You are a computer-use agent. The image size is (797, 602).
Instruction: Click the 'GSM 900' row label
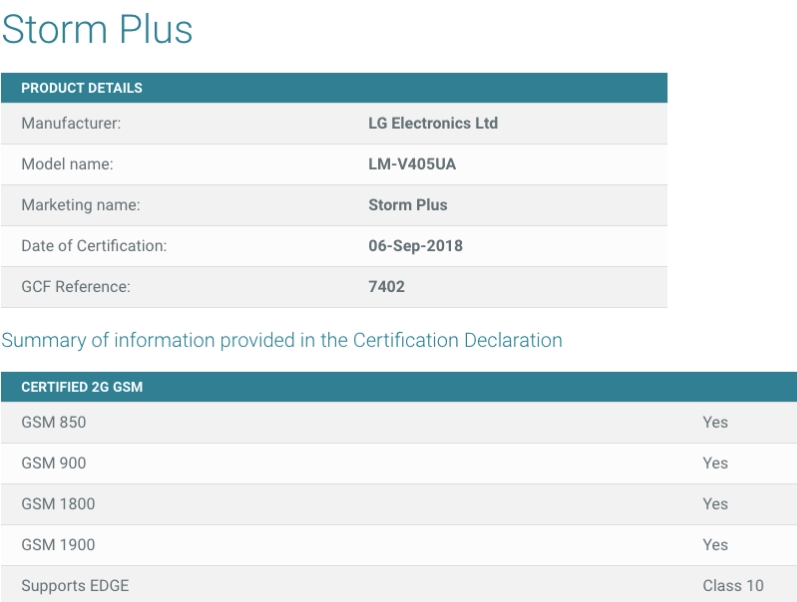click(x=53, y=463)
